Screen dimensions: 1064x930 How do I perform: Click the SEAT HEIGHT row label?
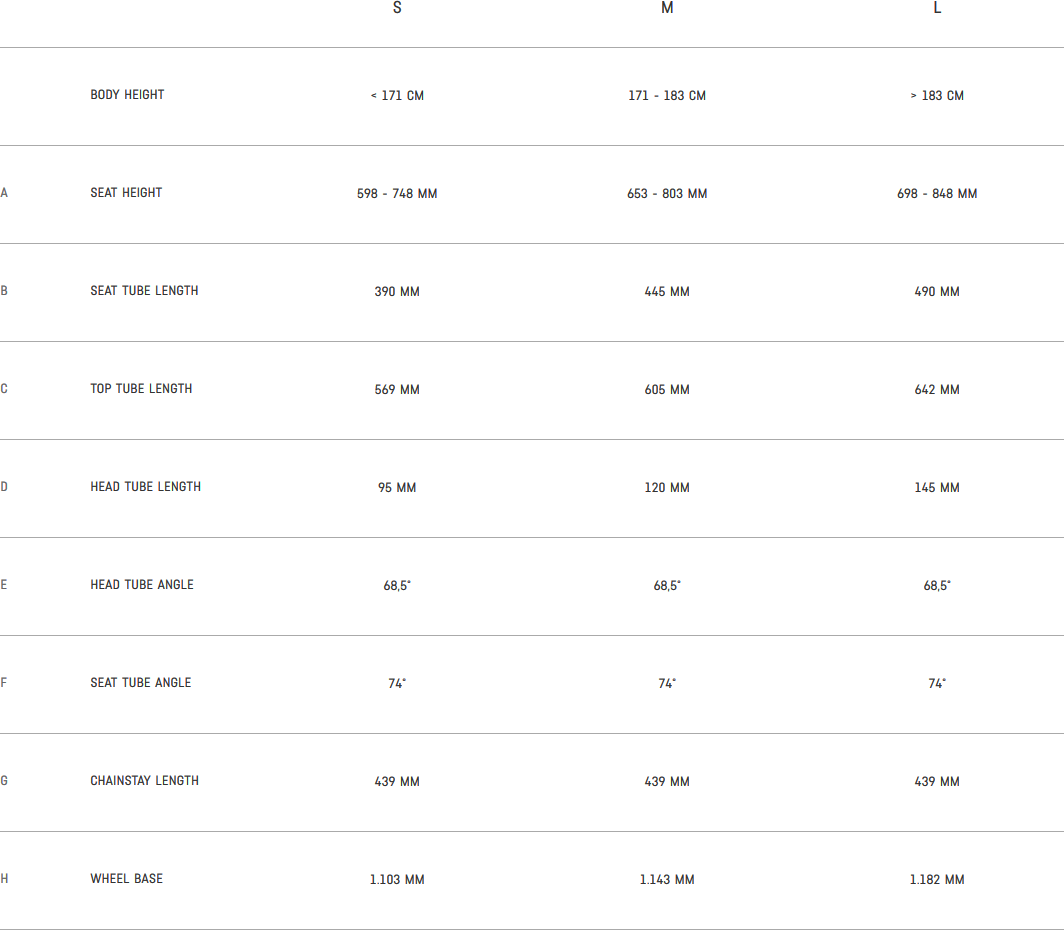tap(126, 193)
